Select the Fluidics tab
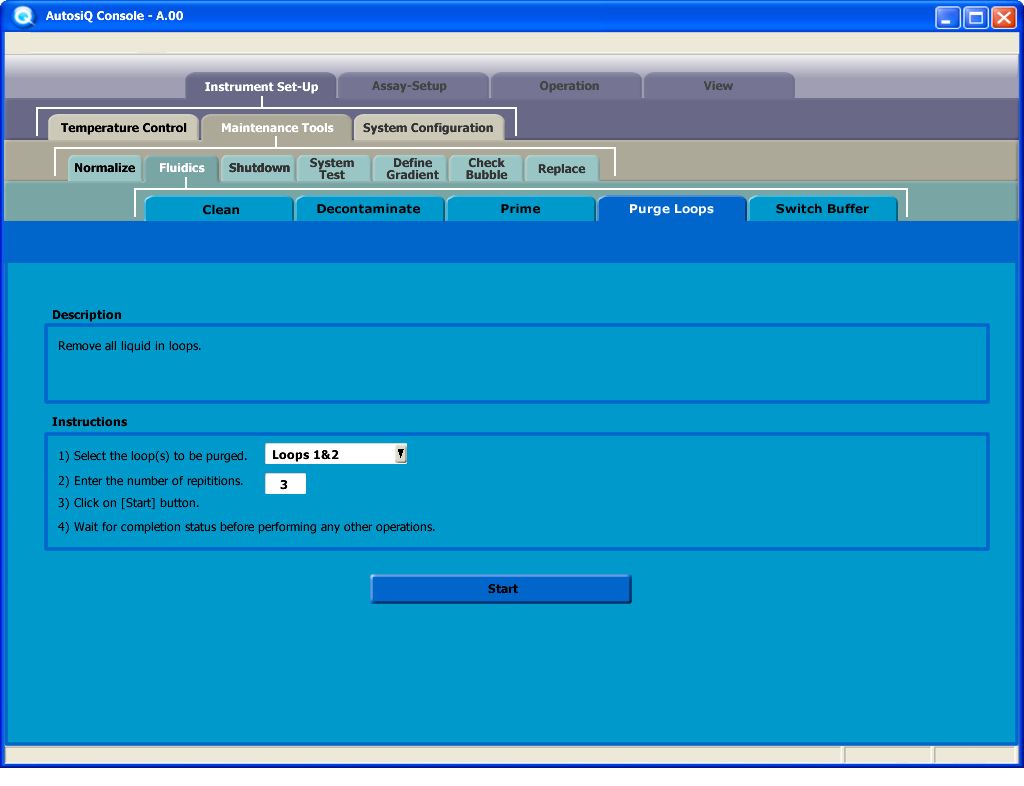The image size is (1024, 786). [x=182, y=168]
